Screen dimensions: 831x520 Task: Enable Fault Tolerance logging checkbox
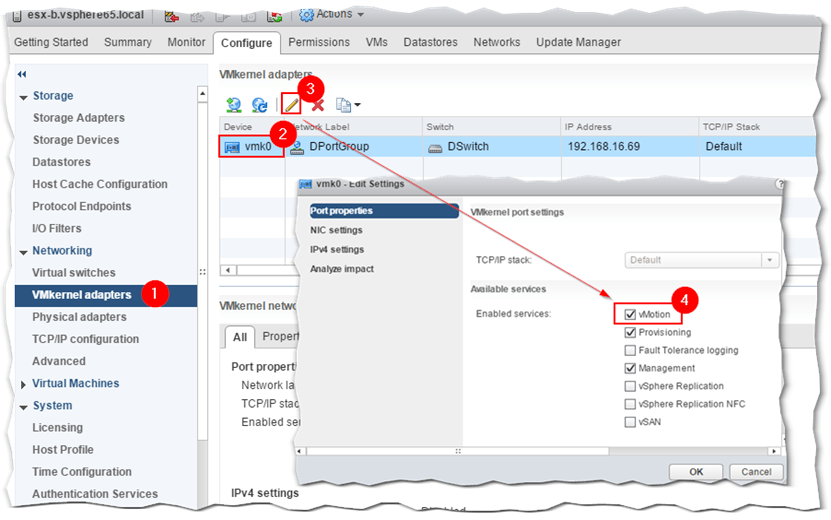point(630,350)
